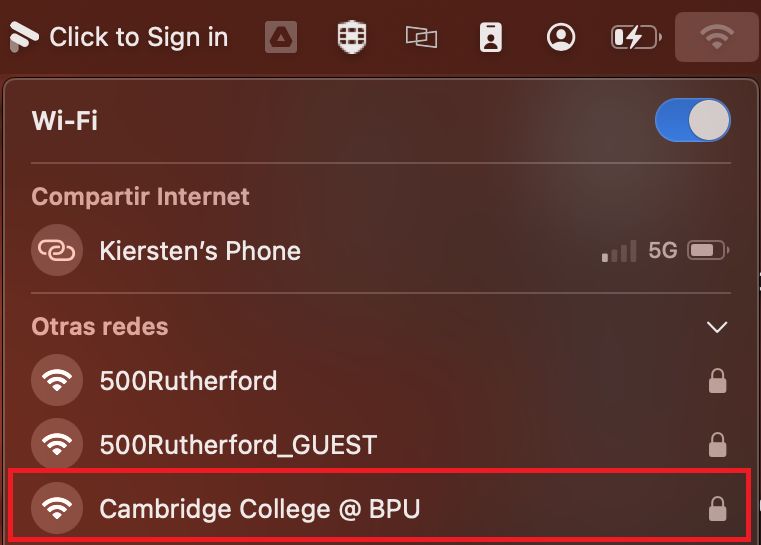
Task: Select the 500Rutherford network
Action: coord(188,380)
